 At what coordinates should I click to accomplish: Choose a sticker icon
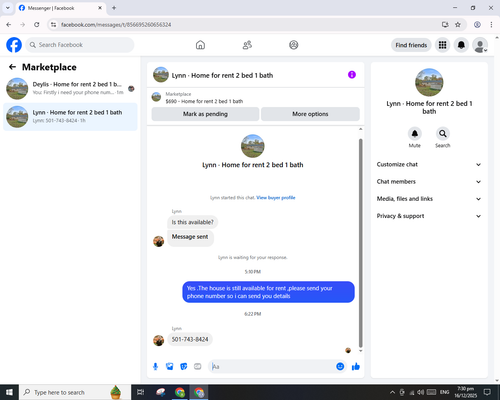pos(184,367)
